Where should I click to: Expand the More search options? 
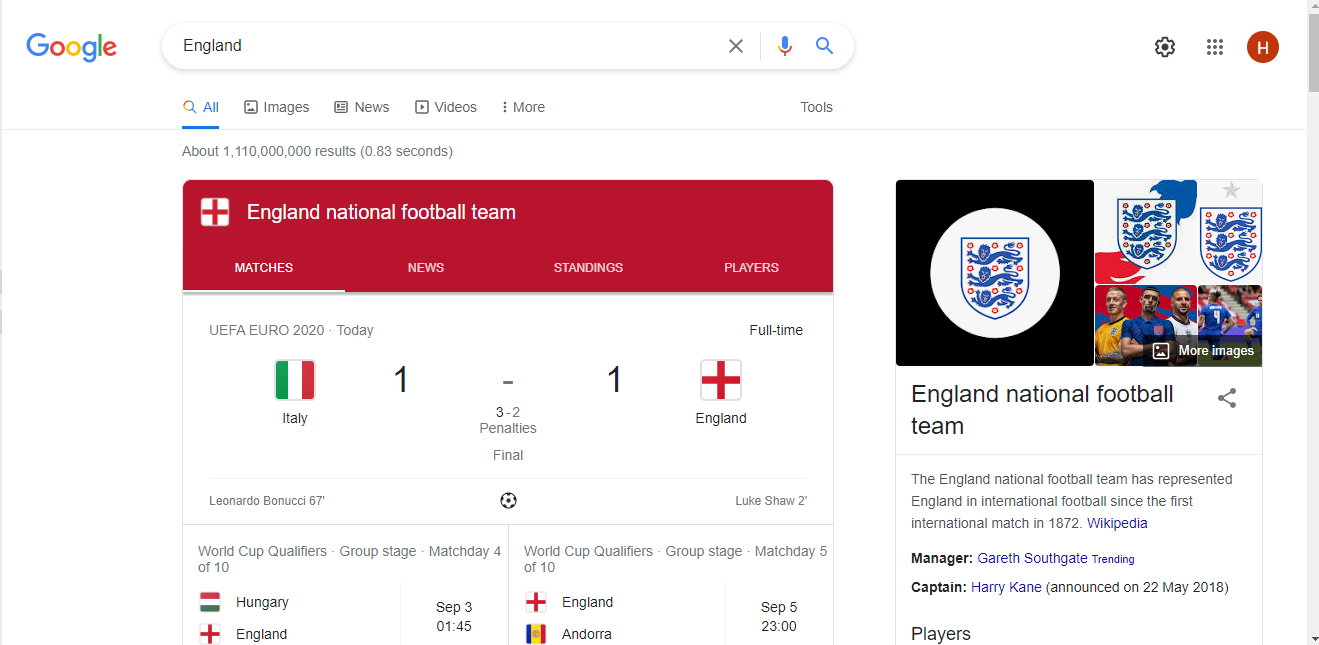[x=523, y=107]
